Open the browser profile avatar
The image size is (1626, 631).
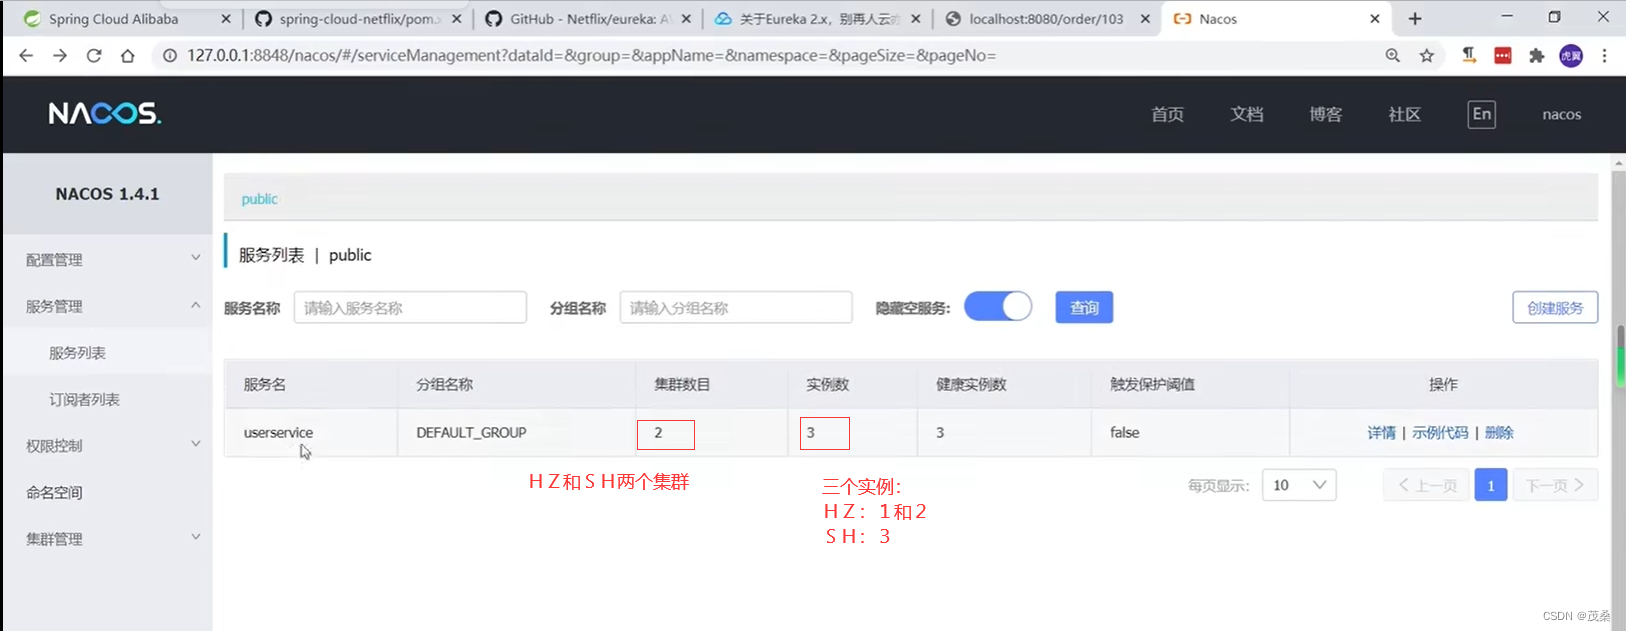tap(1571, 56)
